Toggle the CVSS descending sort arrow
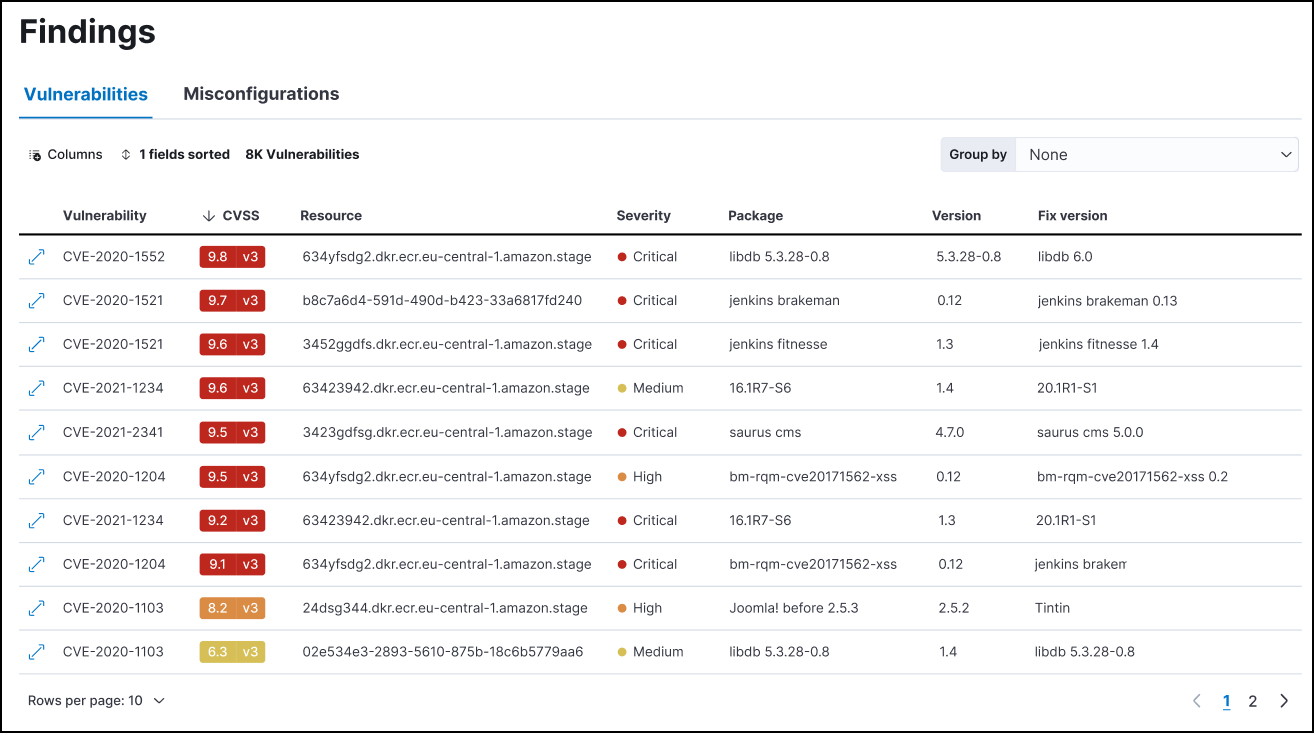 click(206, 215)
